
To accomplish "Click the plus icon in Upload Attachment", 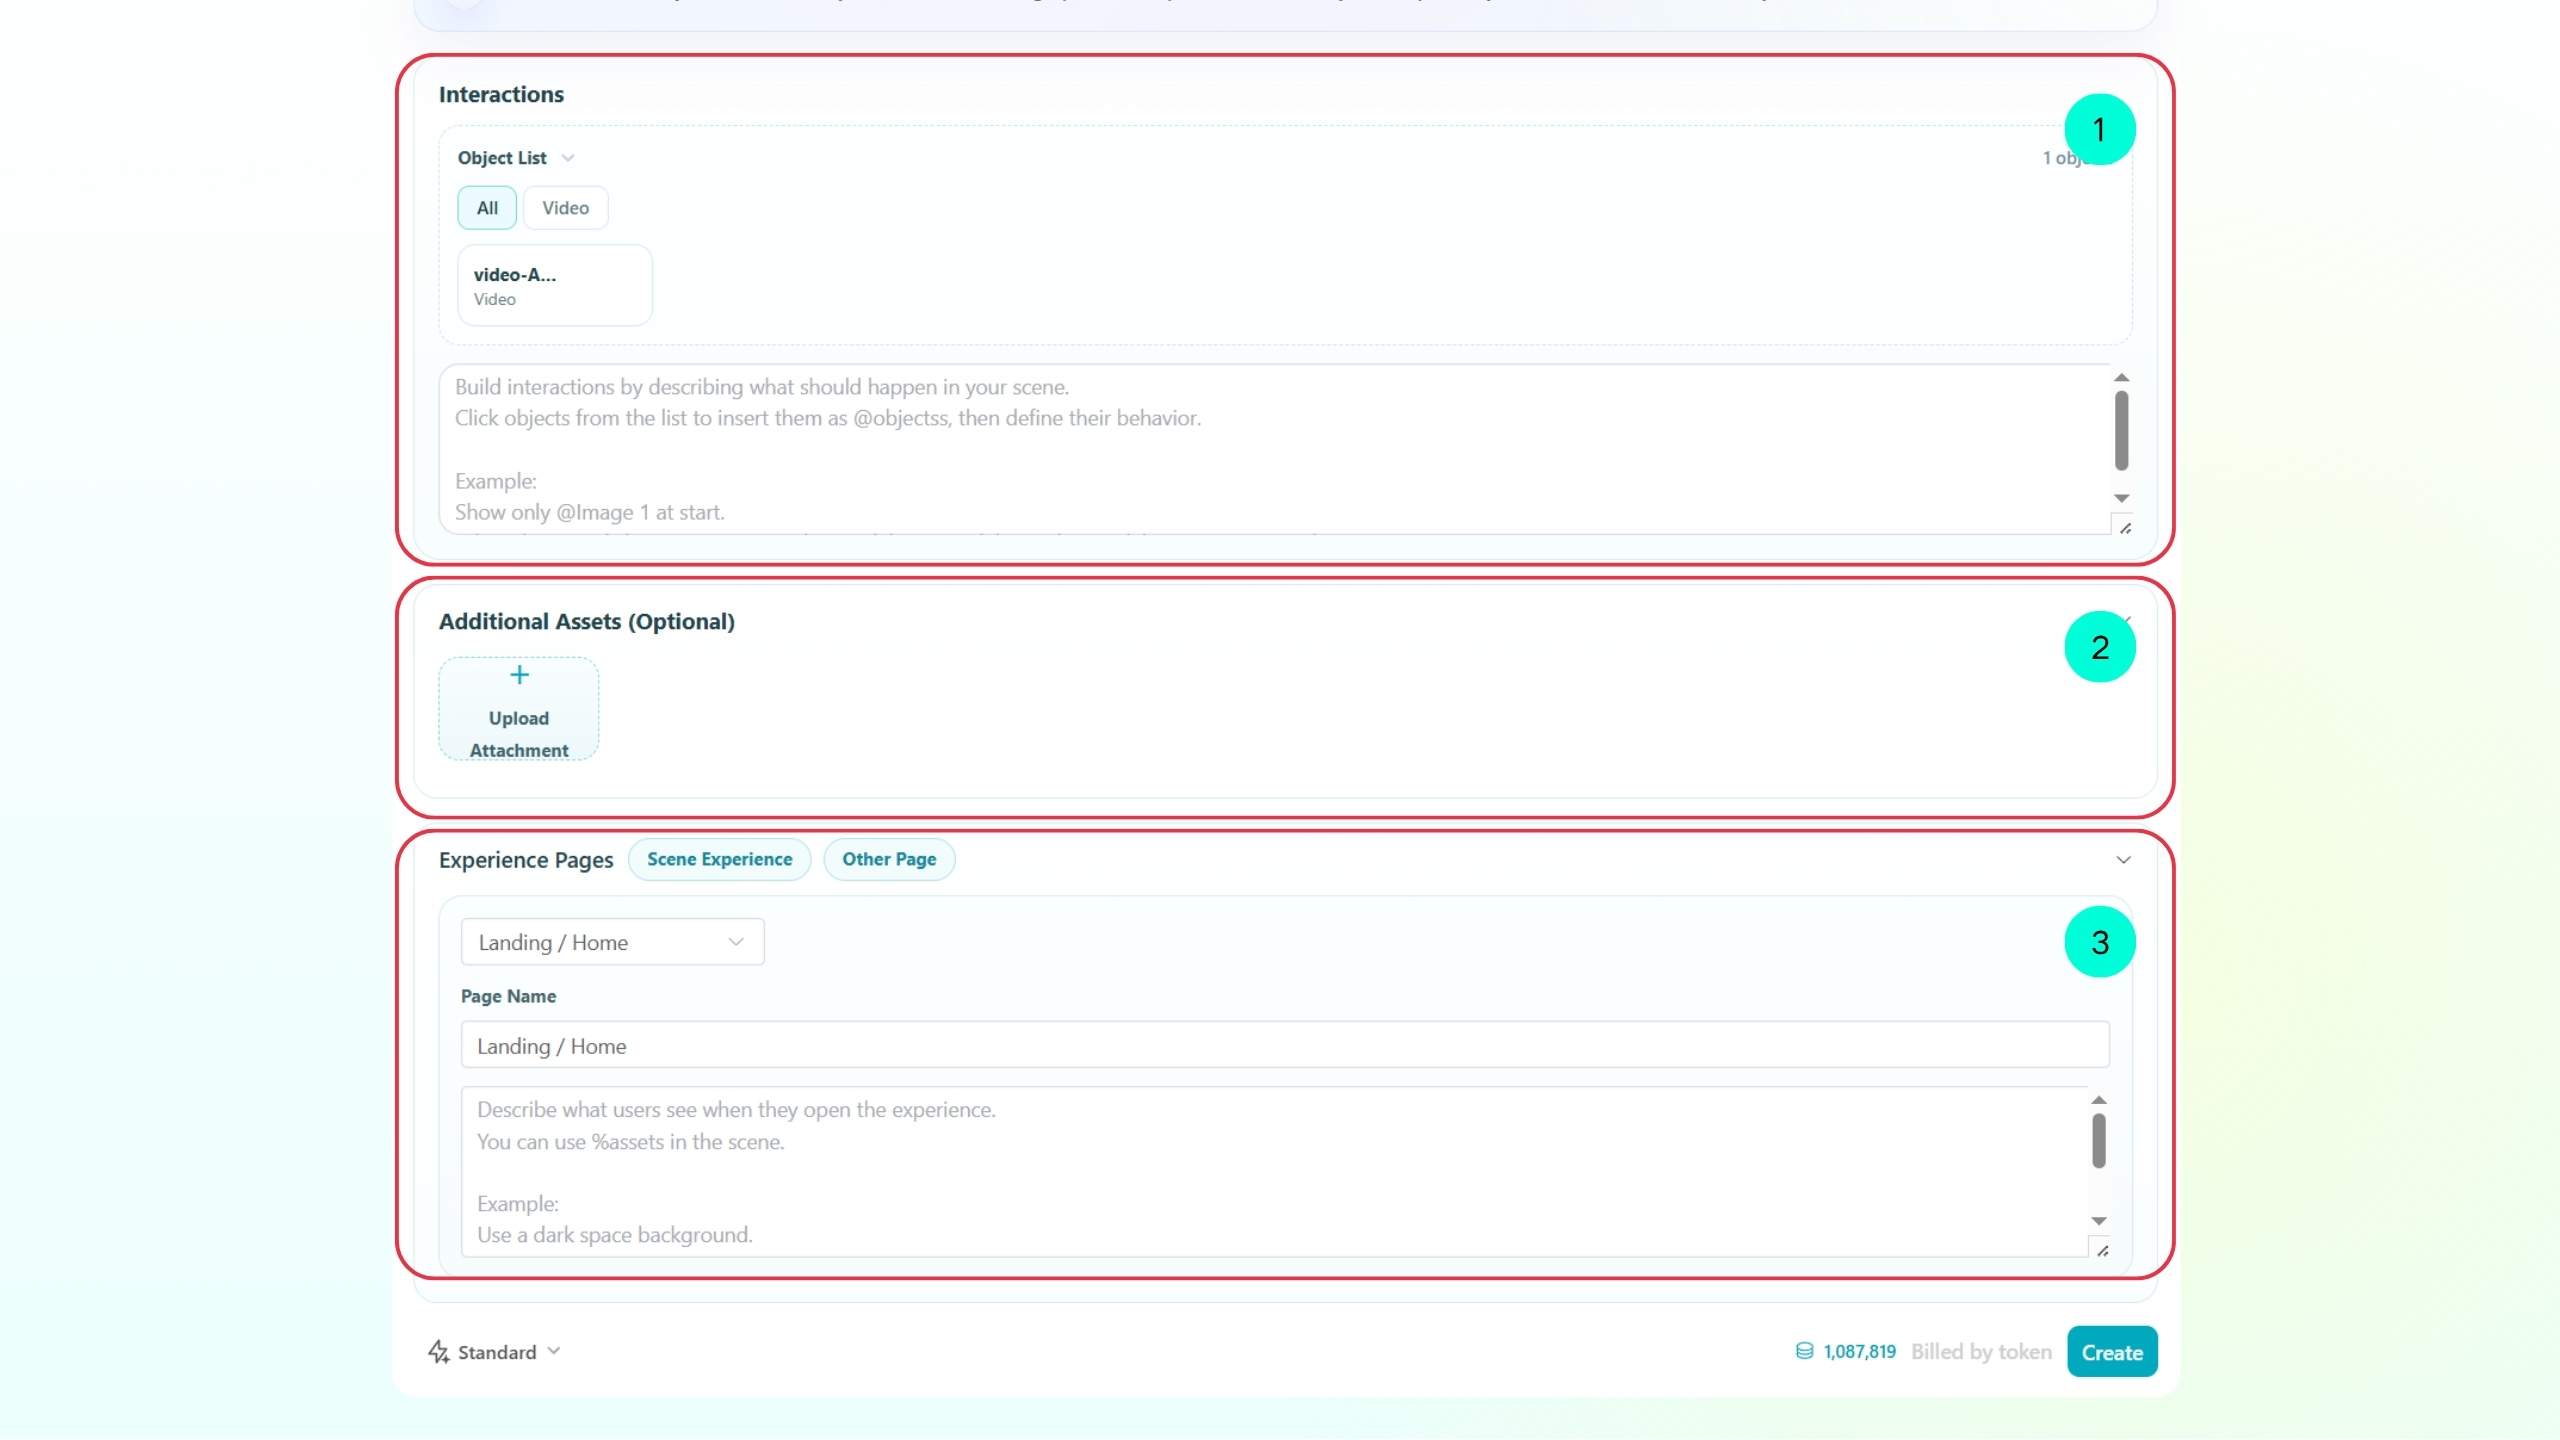I will 519,675.
